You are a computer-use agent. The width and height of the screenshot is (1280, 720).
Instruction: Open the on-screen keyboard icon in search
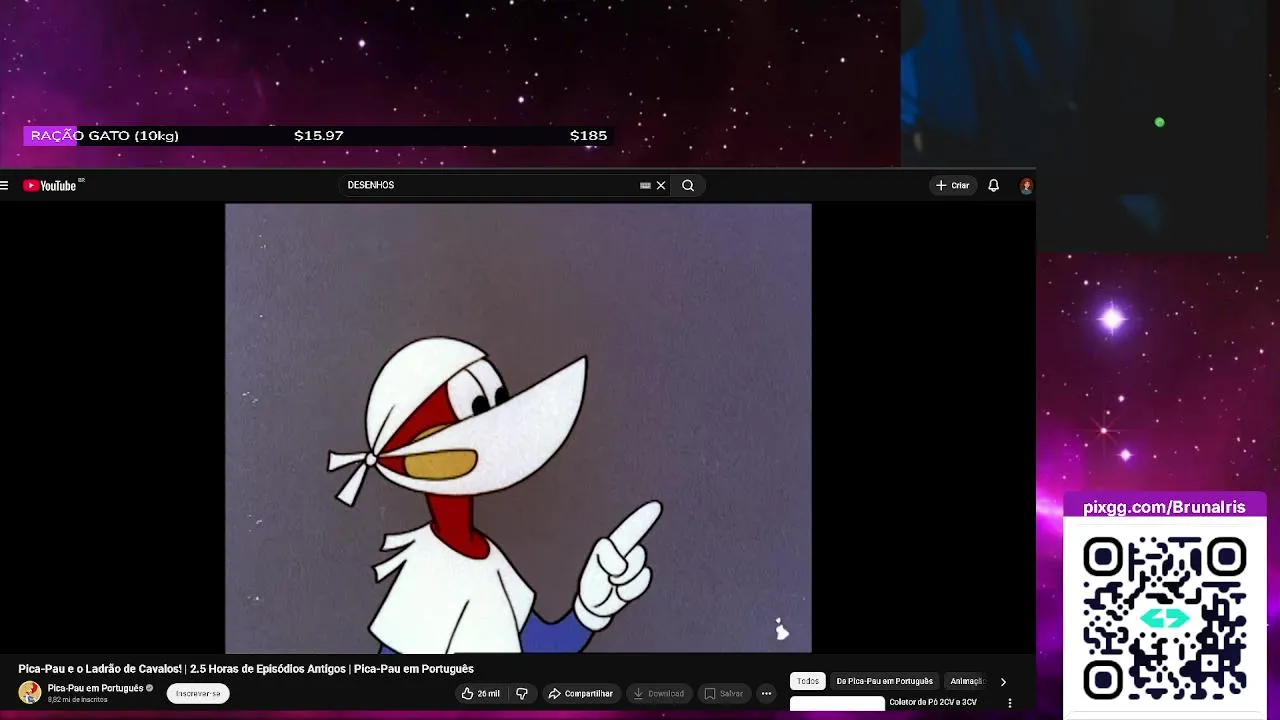645,185
